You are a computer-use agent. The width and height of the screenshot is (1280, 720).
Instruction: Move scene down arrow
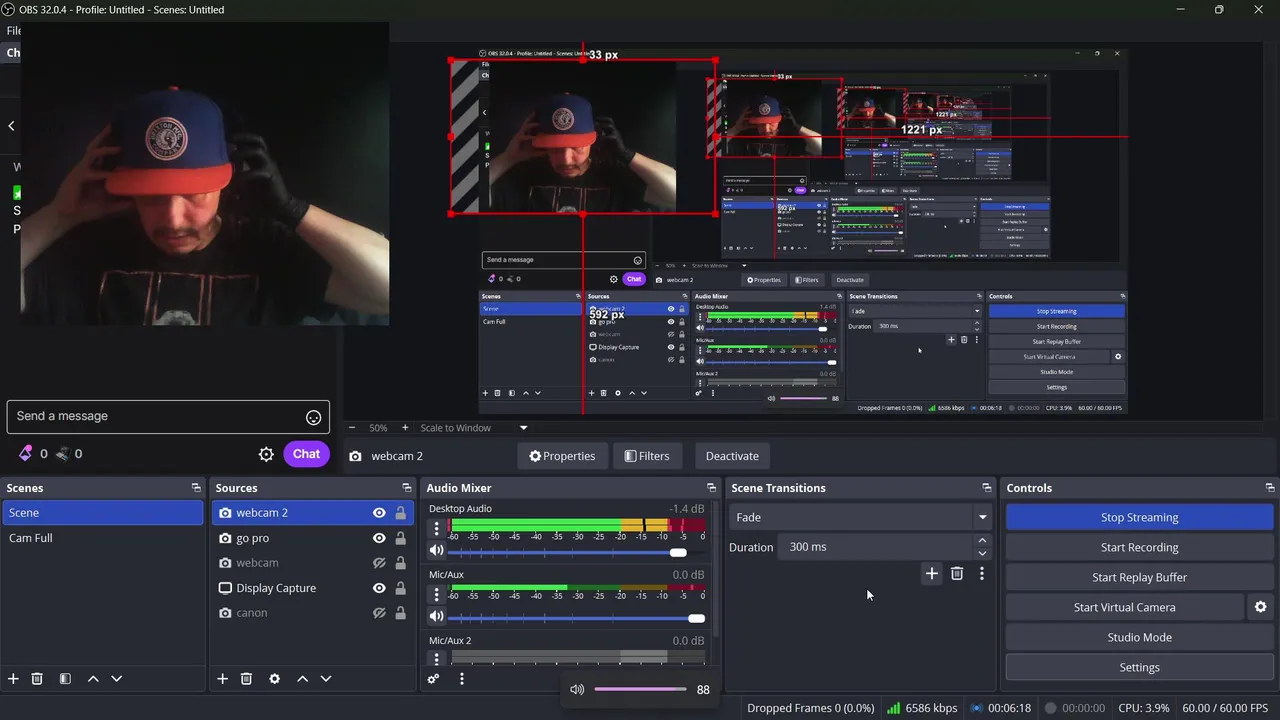point(116,679)
